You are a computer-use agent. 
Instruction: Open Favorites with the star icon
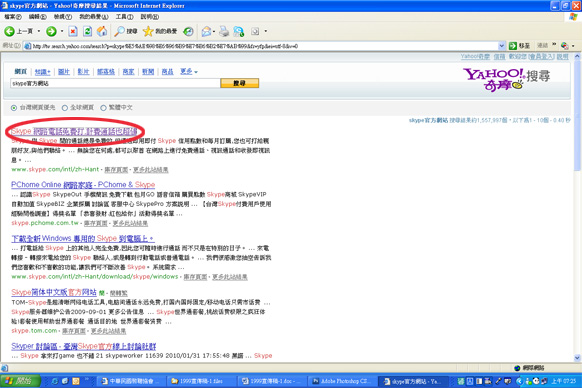[148, 31]
